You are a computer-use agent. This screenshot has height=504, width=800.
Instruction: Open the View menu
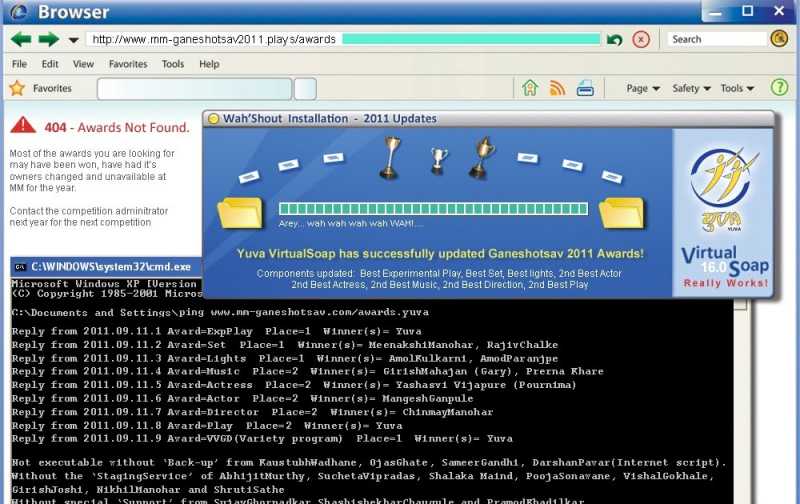pyautogui.click(x=83, y=64)
